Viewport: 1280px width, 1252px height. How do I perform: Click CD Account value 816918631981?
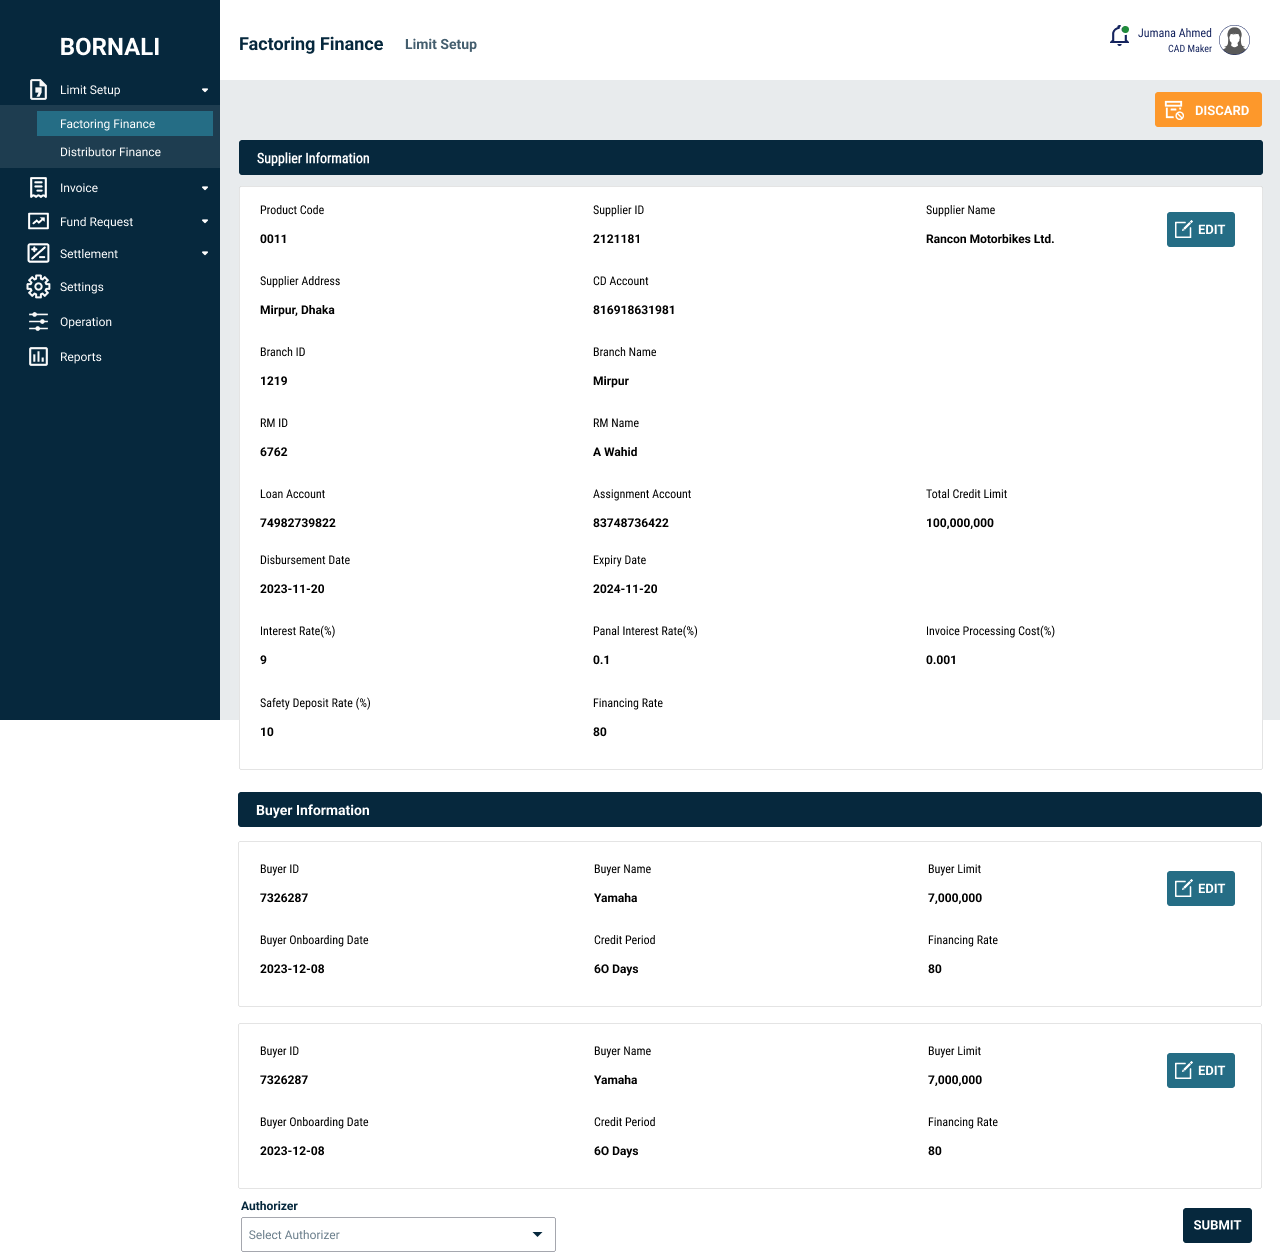coord(634,310)
